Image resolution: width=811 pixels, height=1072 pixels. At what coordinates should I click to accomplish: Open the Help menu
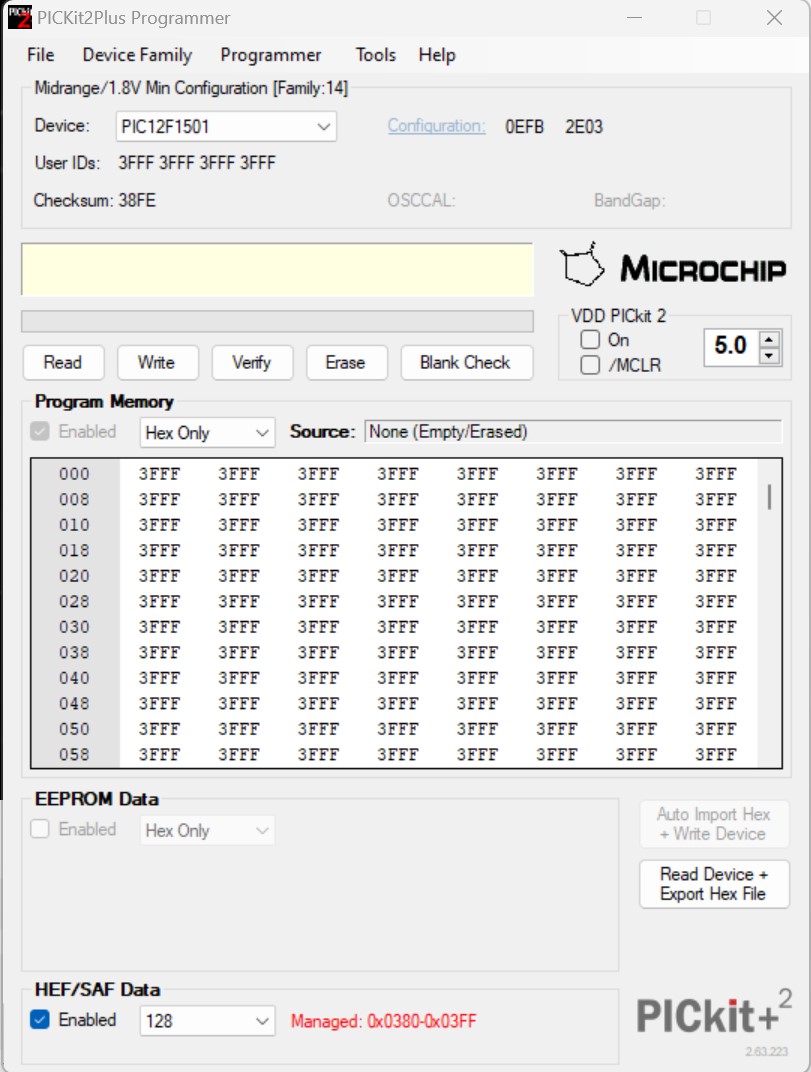pos(437,55)
